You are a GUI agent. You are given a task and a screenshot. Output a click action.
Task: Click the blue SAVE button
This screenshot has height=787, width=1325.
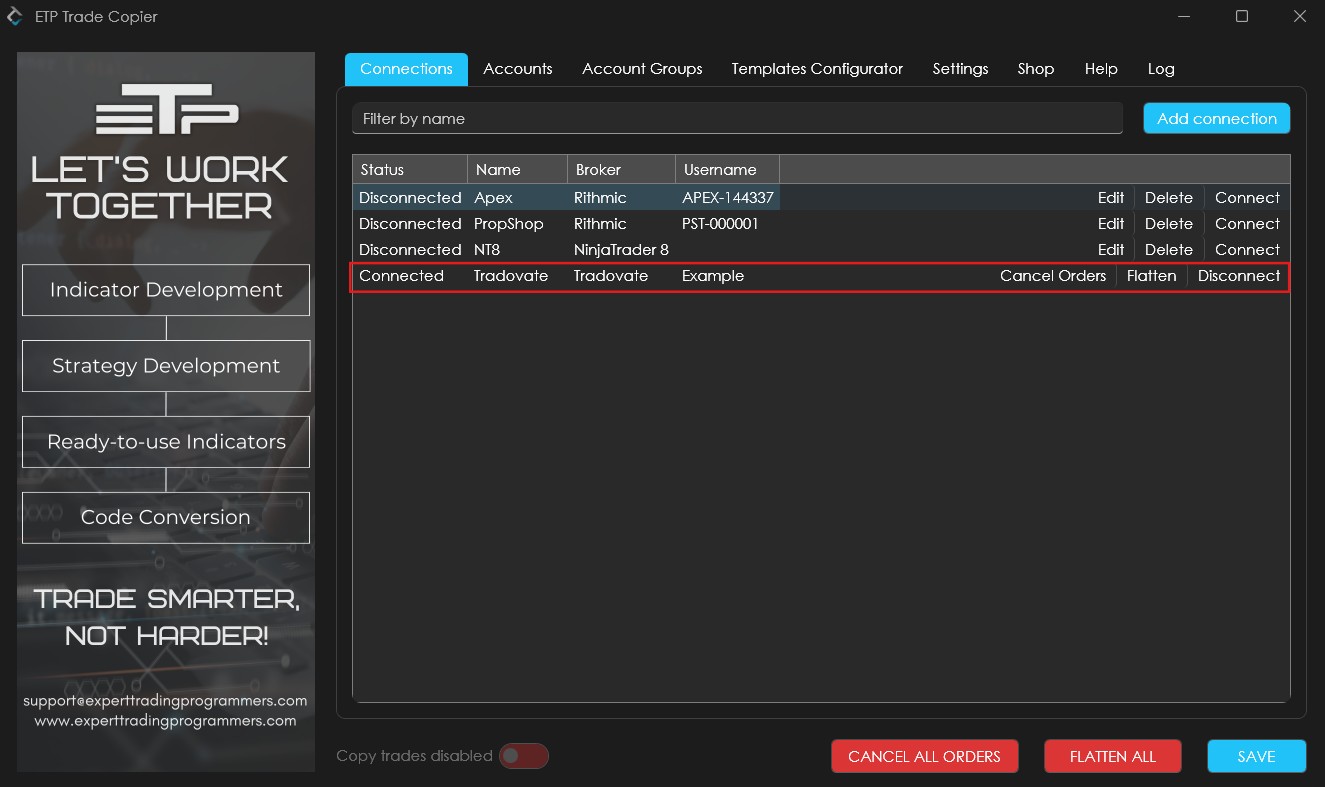pos(1256,756)
